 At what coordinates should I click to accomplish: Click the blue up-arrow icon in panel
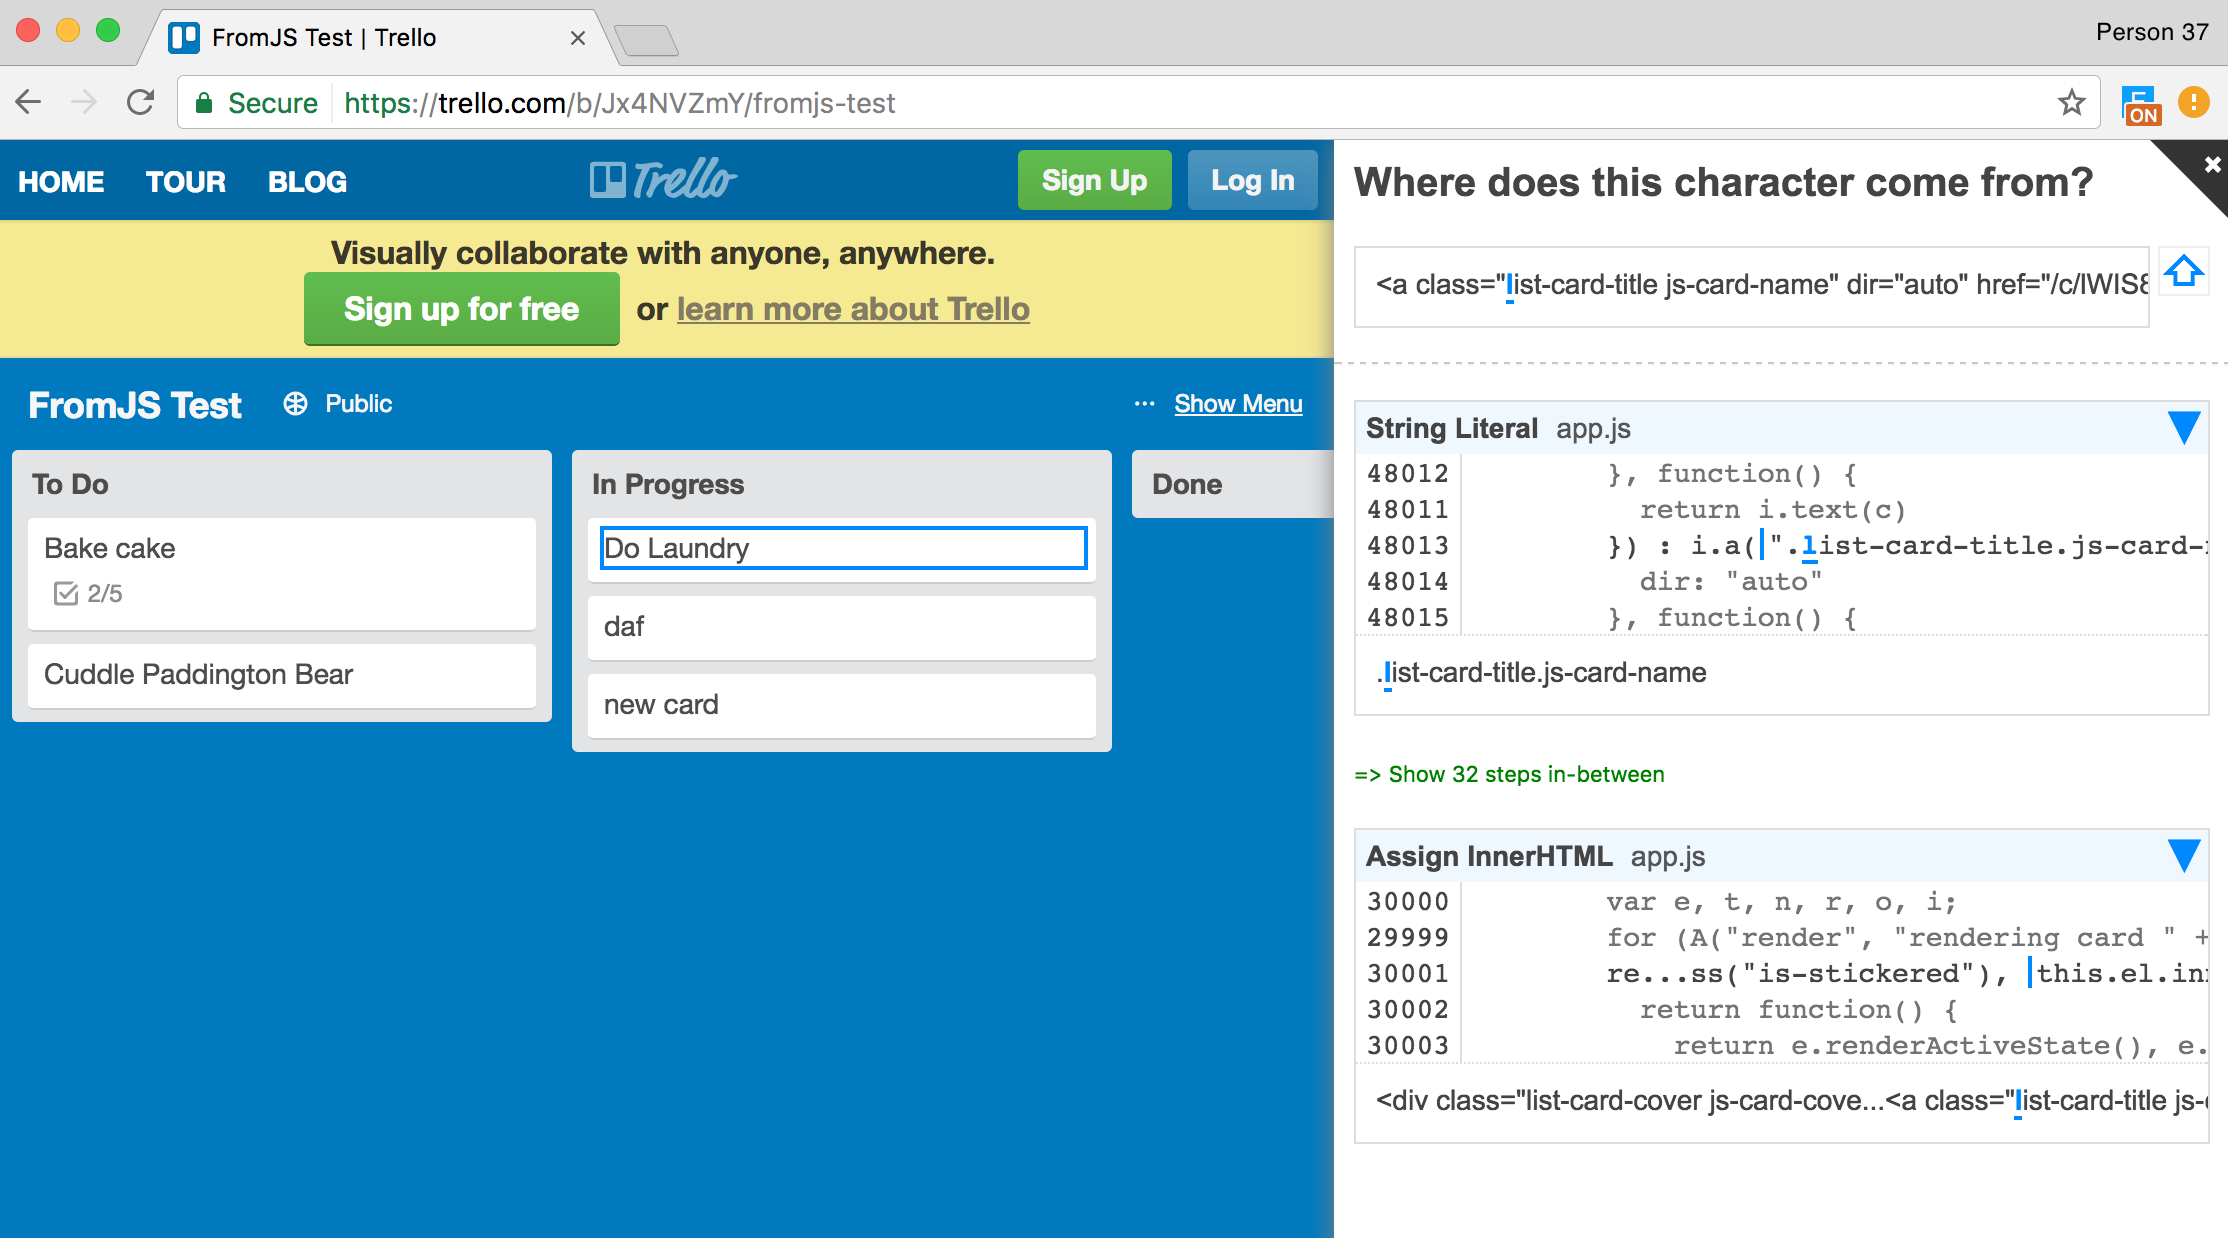click(x=2183, y=271)
